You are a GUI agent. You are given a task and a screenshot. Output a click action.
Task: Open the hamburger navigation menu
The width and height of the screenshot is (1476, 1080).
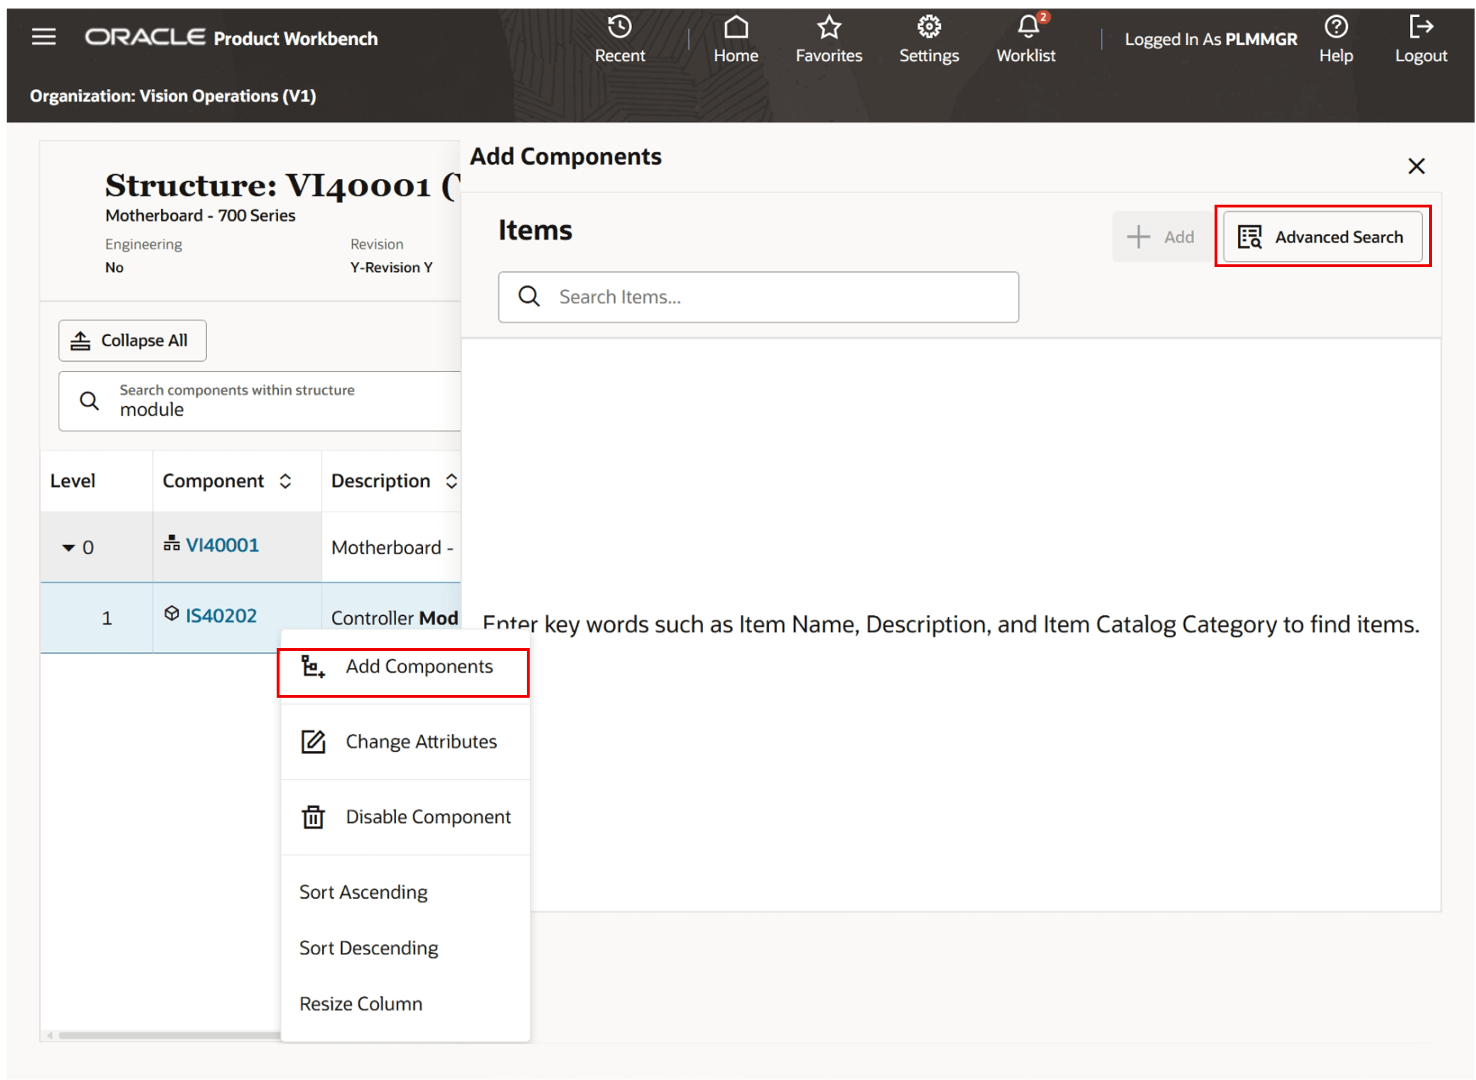[43, 36]
